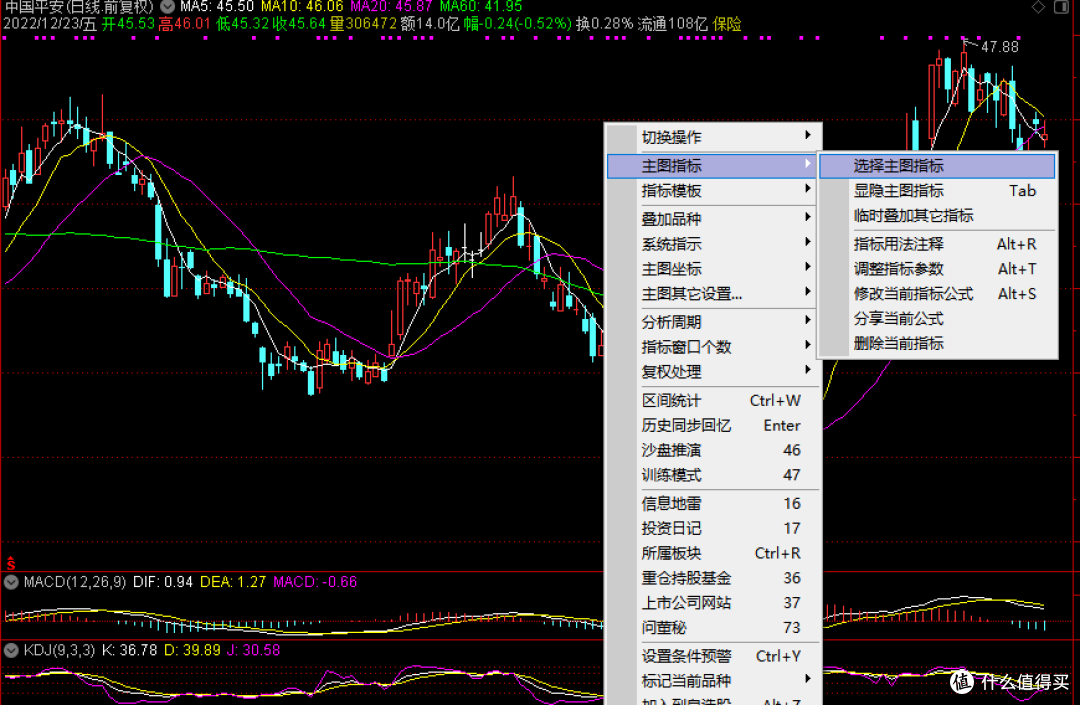Expand arrow beside 复权处理
Viewport: 1080px width, 705px height.
[808, 370]
